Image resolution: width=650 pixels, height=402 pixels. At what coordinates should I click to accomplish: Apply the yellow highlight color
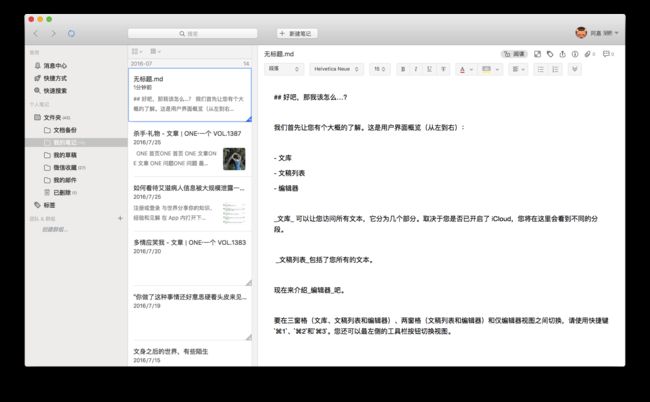coord(487,69)
